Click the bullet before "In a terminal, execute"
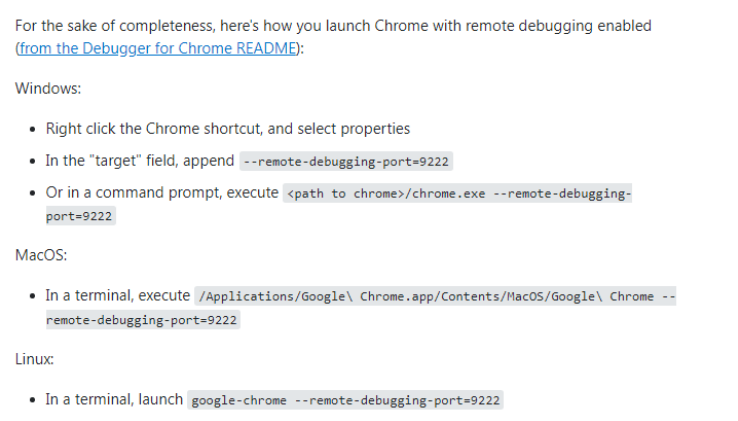 click(34, 296)
